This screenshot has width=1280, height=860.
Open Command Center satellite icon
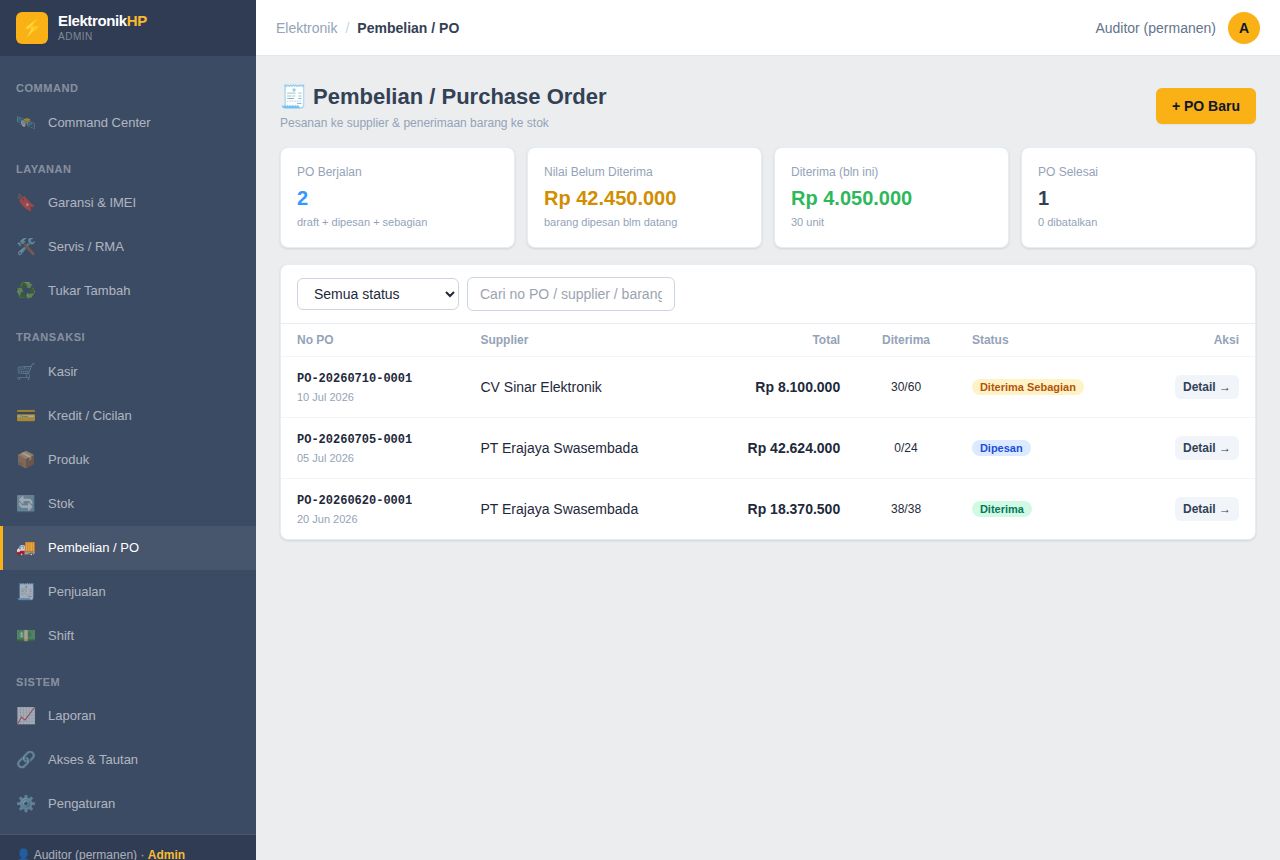click(26, 123)
